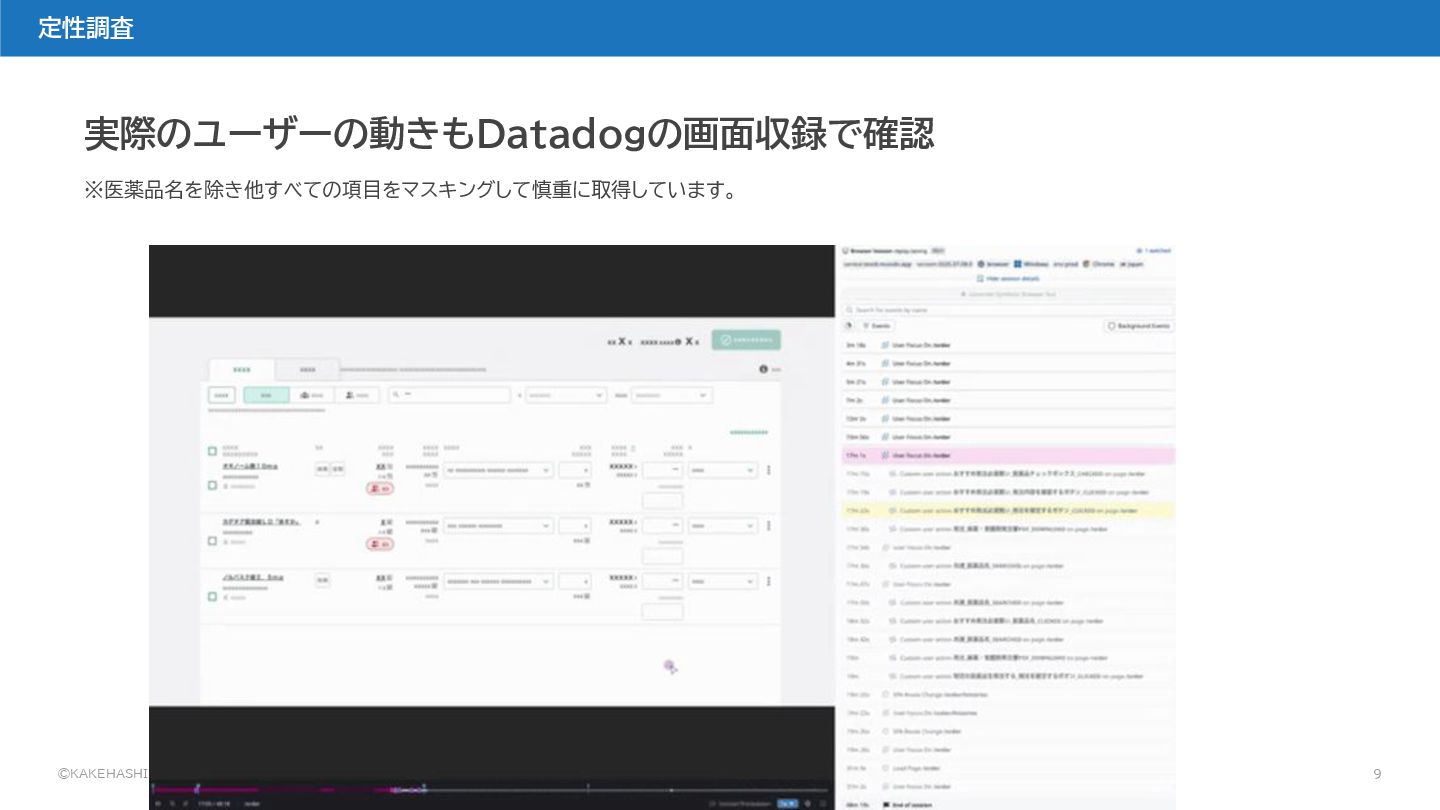1440x810 pixels.
Task: Open the Events filter button
Action: click(x=877, y=326)
